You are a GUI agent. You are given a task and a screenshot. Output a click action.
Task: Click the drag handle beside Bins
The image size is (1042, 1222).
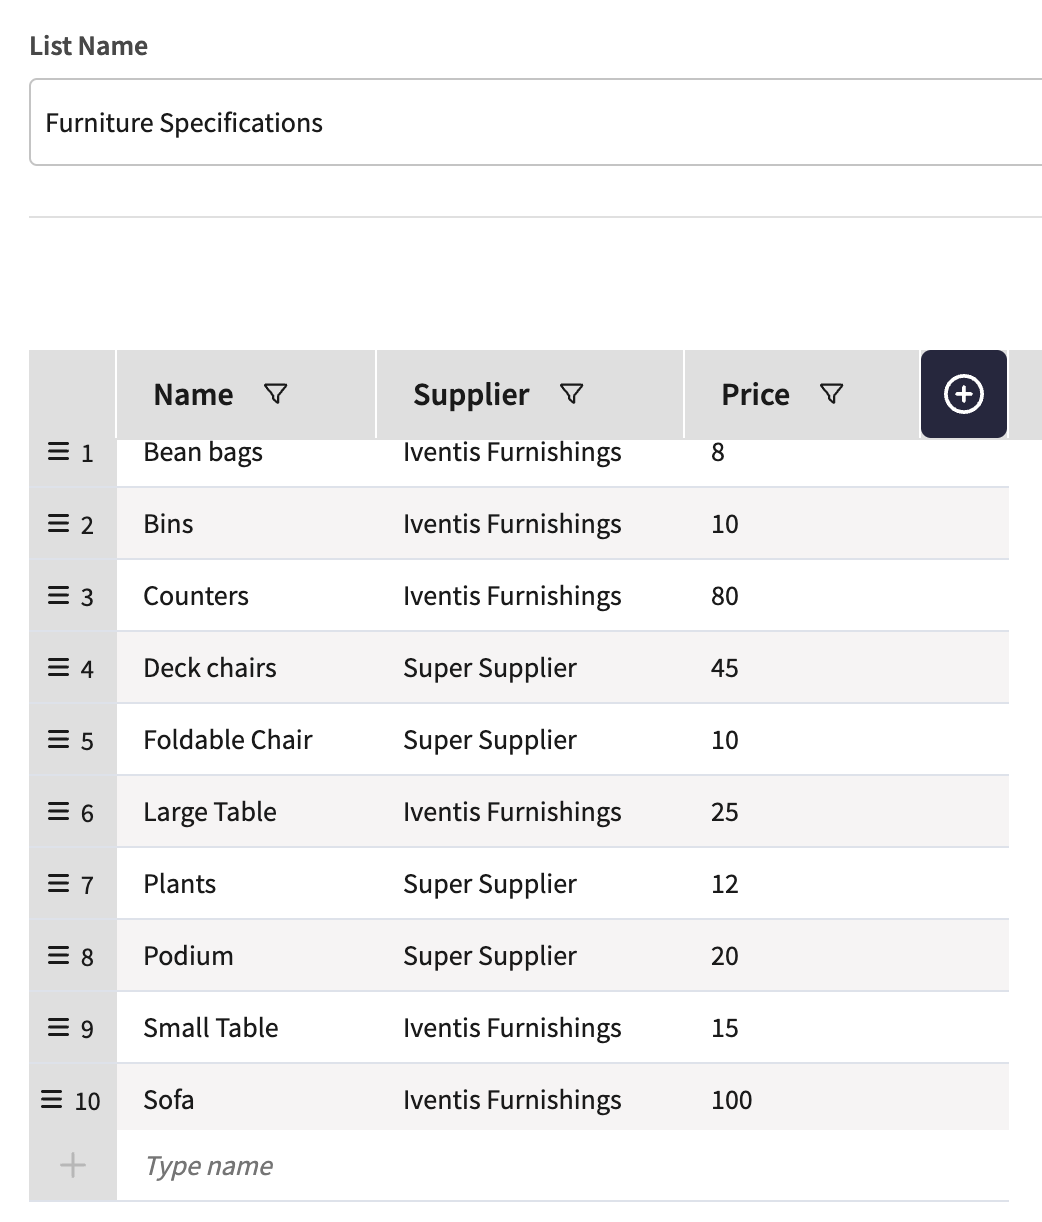point(57,523)
